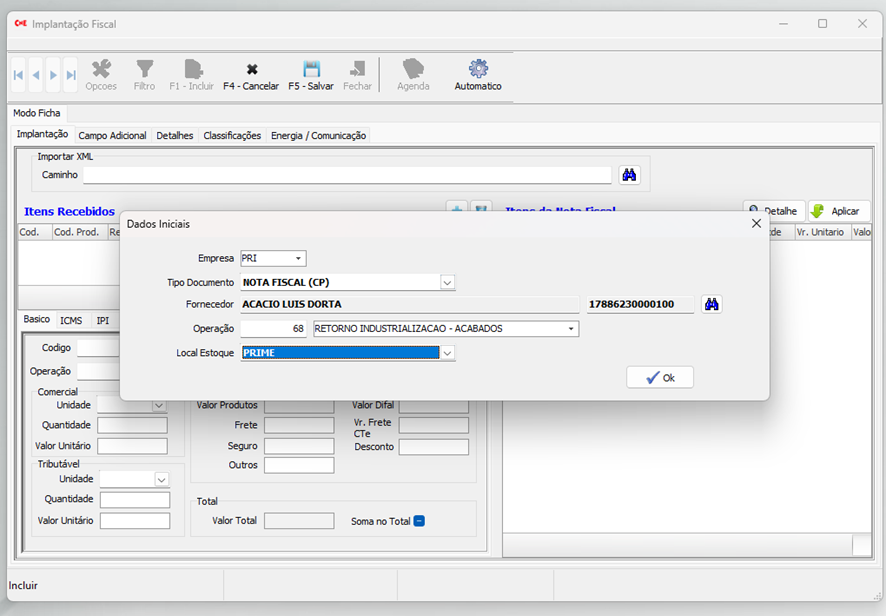Screen dimensions: 886x616
Task: Click binoculars icon next to Caminho field
Action: (x=629, y=175)
